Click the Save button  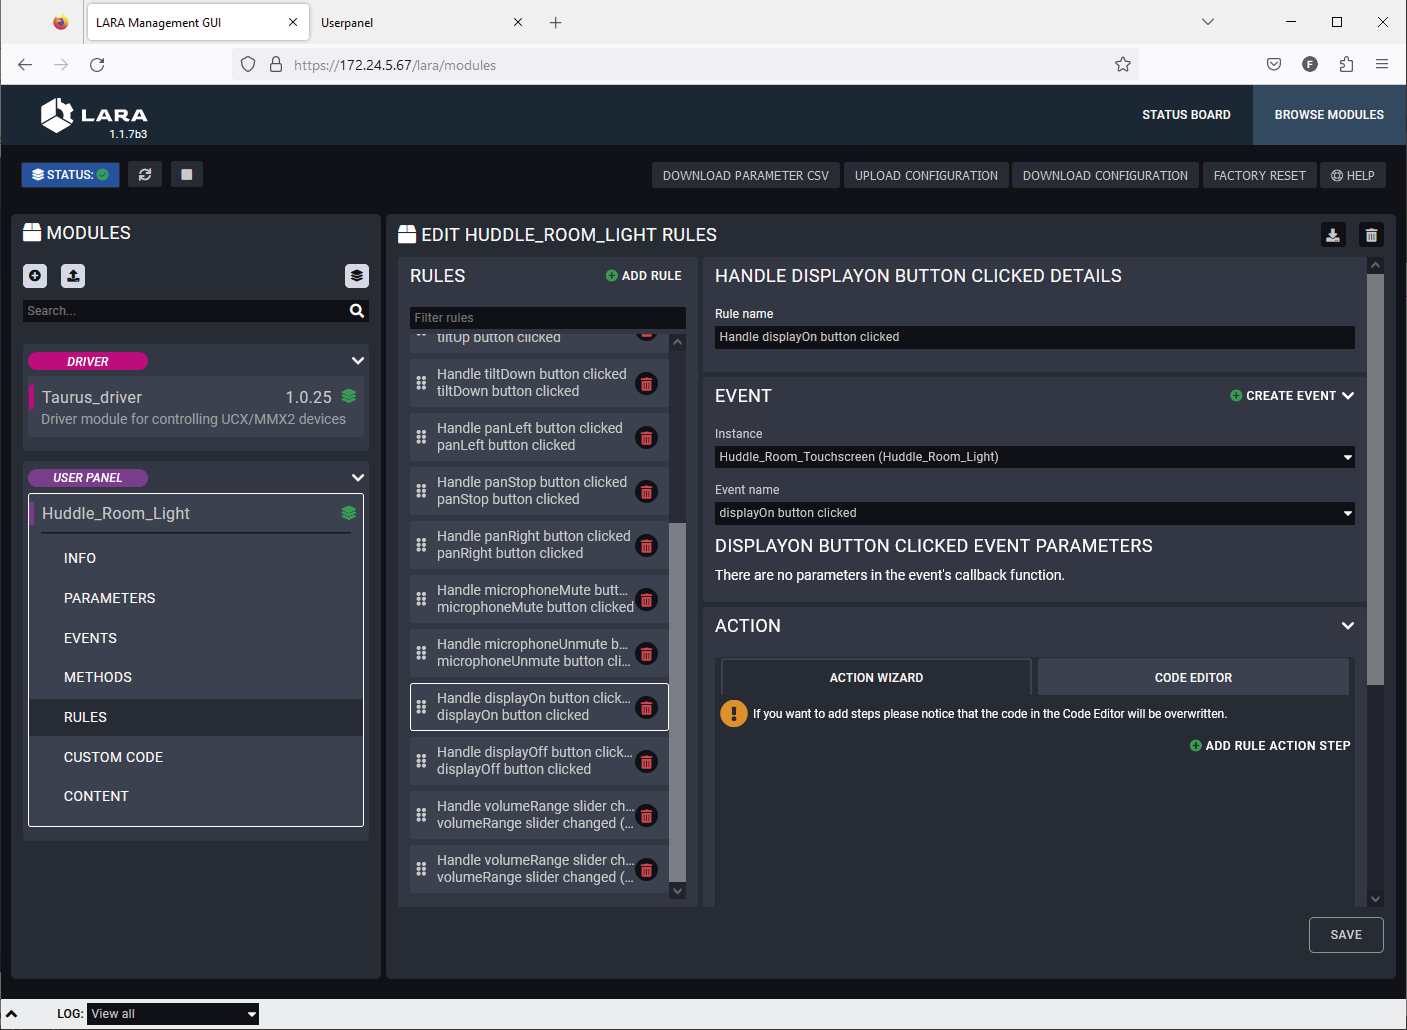point(1345,935)
